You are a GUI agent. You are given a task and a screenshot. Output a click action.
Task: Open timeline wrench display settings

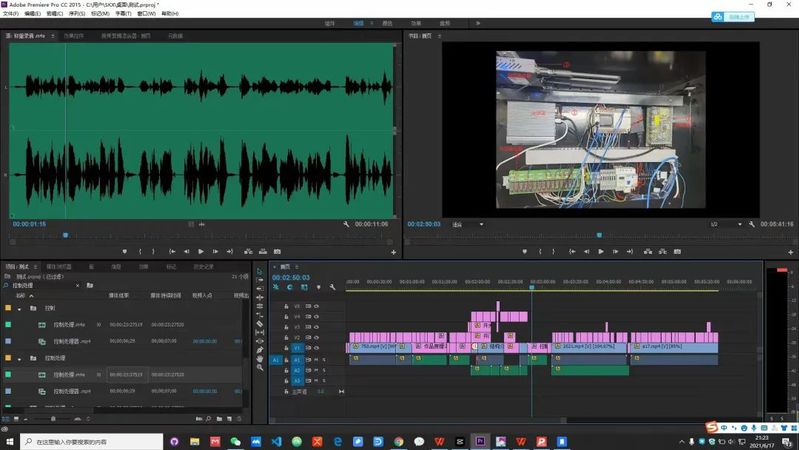point(332,287)
